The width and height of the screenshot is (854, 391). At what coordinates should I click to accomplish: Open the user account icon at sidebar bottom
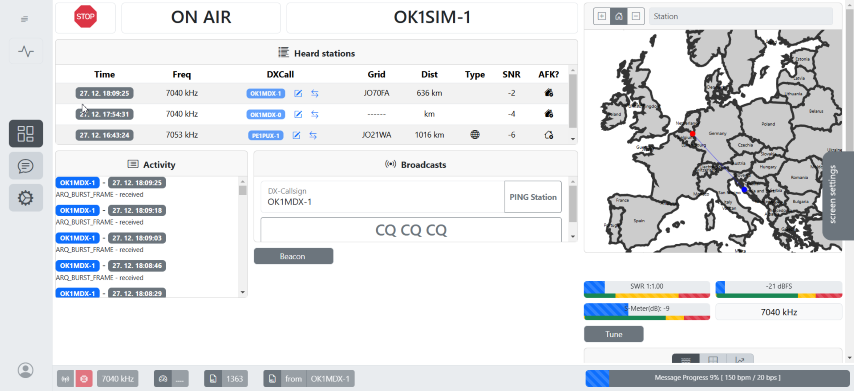coord(26,370)
